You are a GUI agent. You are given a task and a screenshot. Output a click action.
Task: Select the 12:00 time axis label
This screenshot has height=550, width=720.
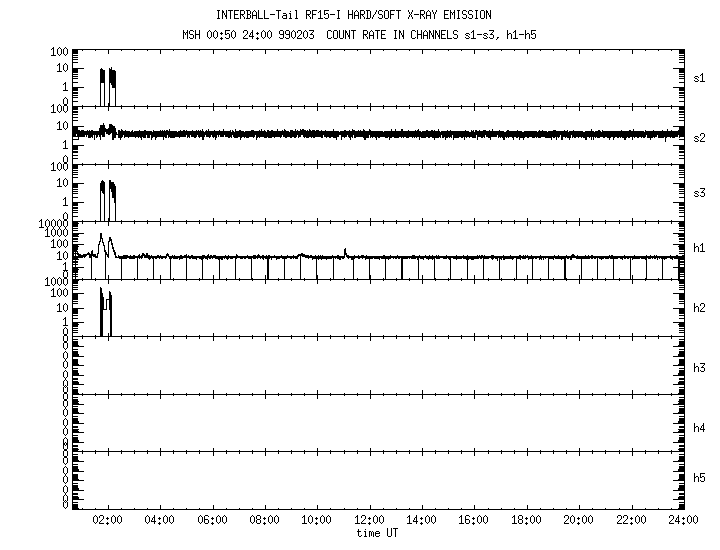pyautogui.click(x=369, y=521)
